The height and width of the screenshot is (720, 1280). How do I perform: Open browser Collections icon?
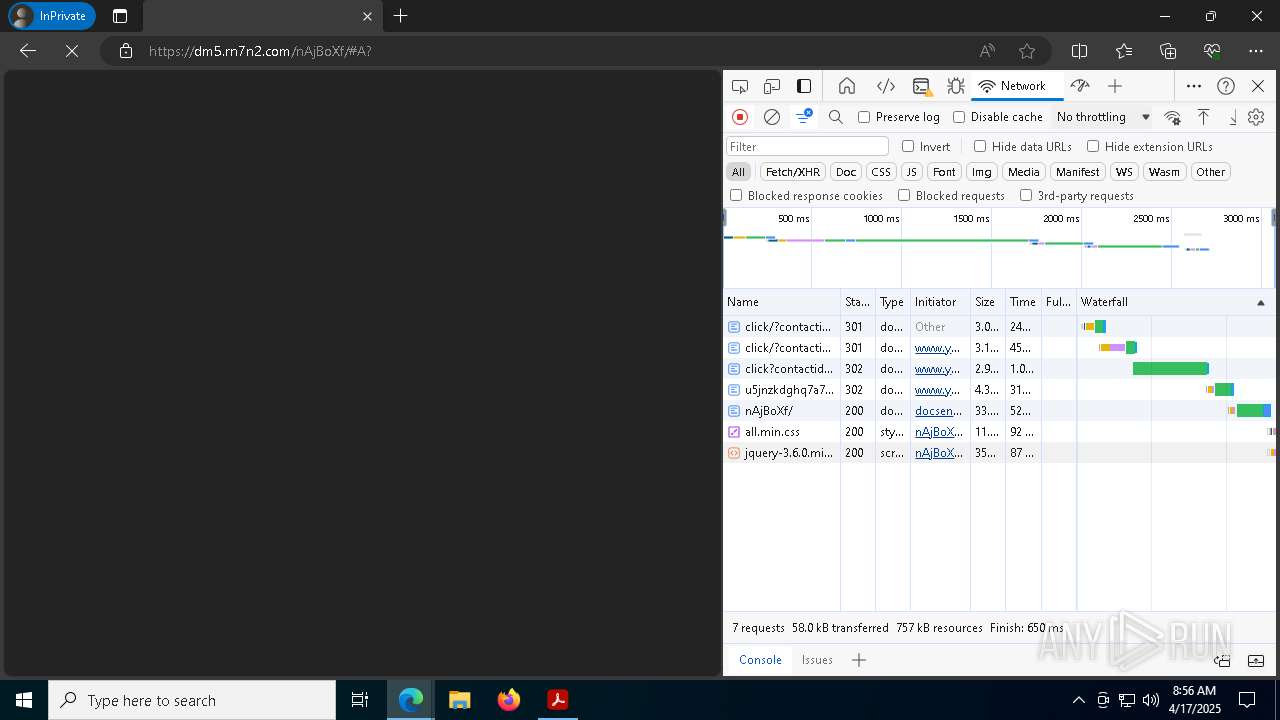(1168, 51)
